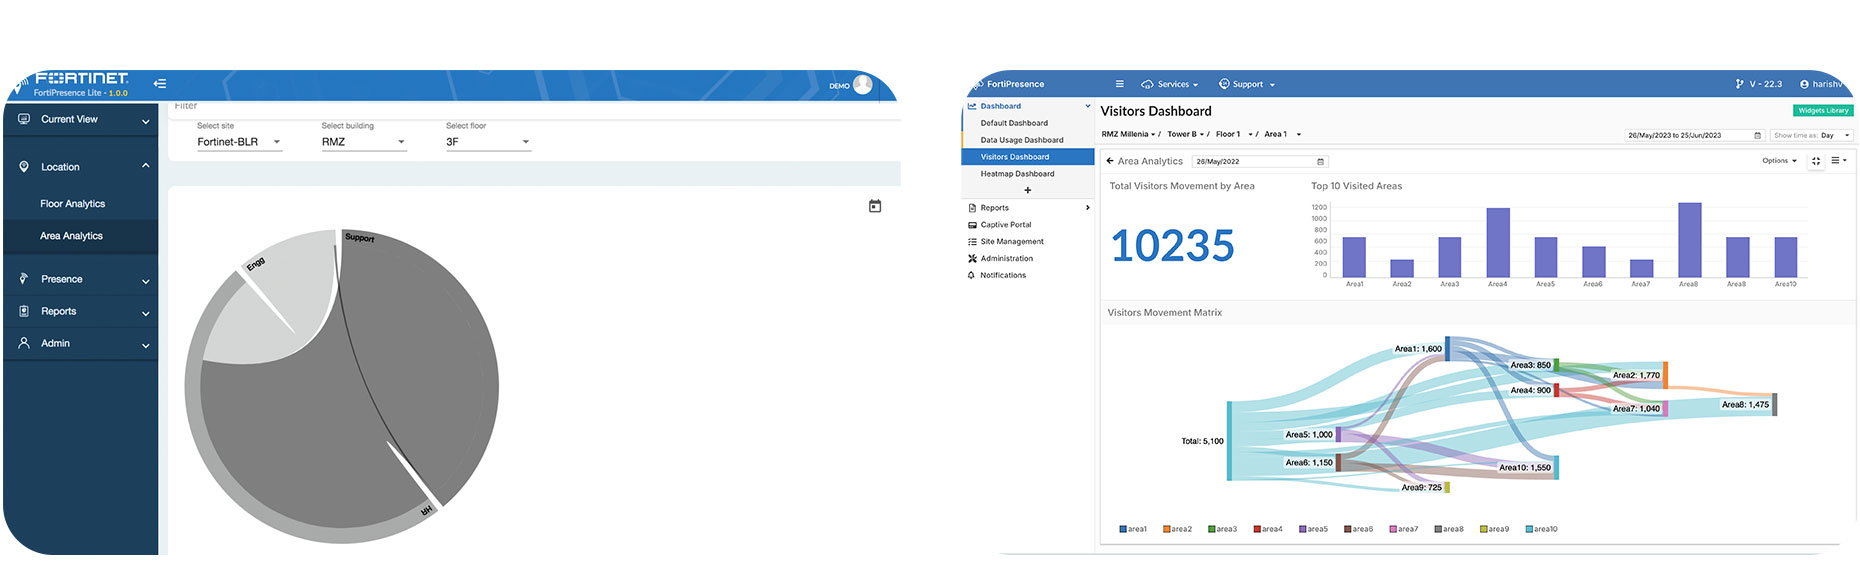This screenshot has width=1860, height=570.
Task: Toggle area1 series in the chart legend
Action: [x=1132, y=529]
